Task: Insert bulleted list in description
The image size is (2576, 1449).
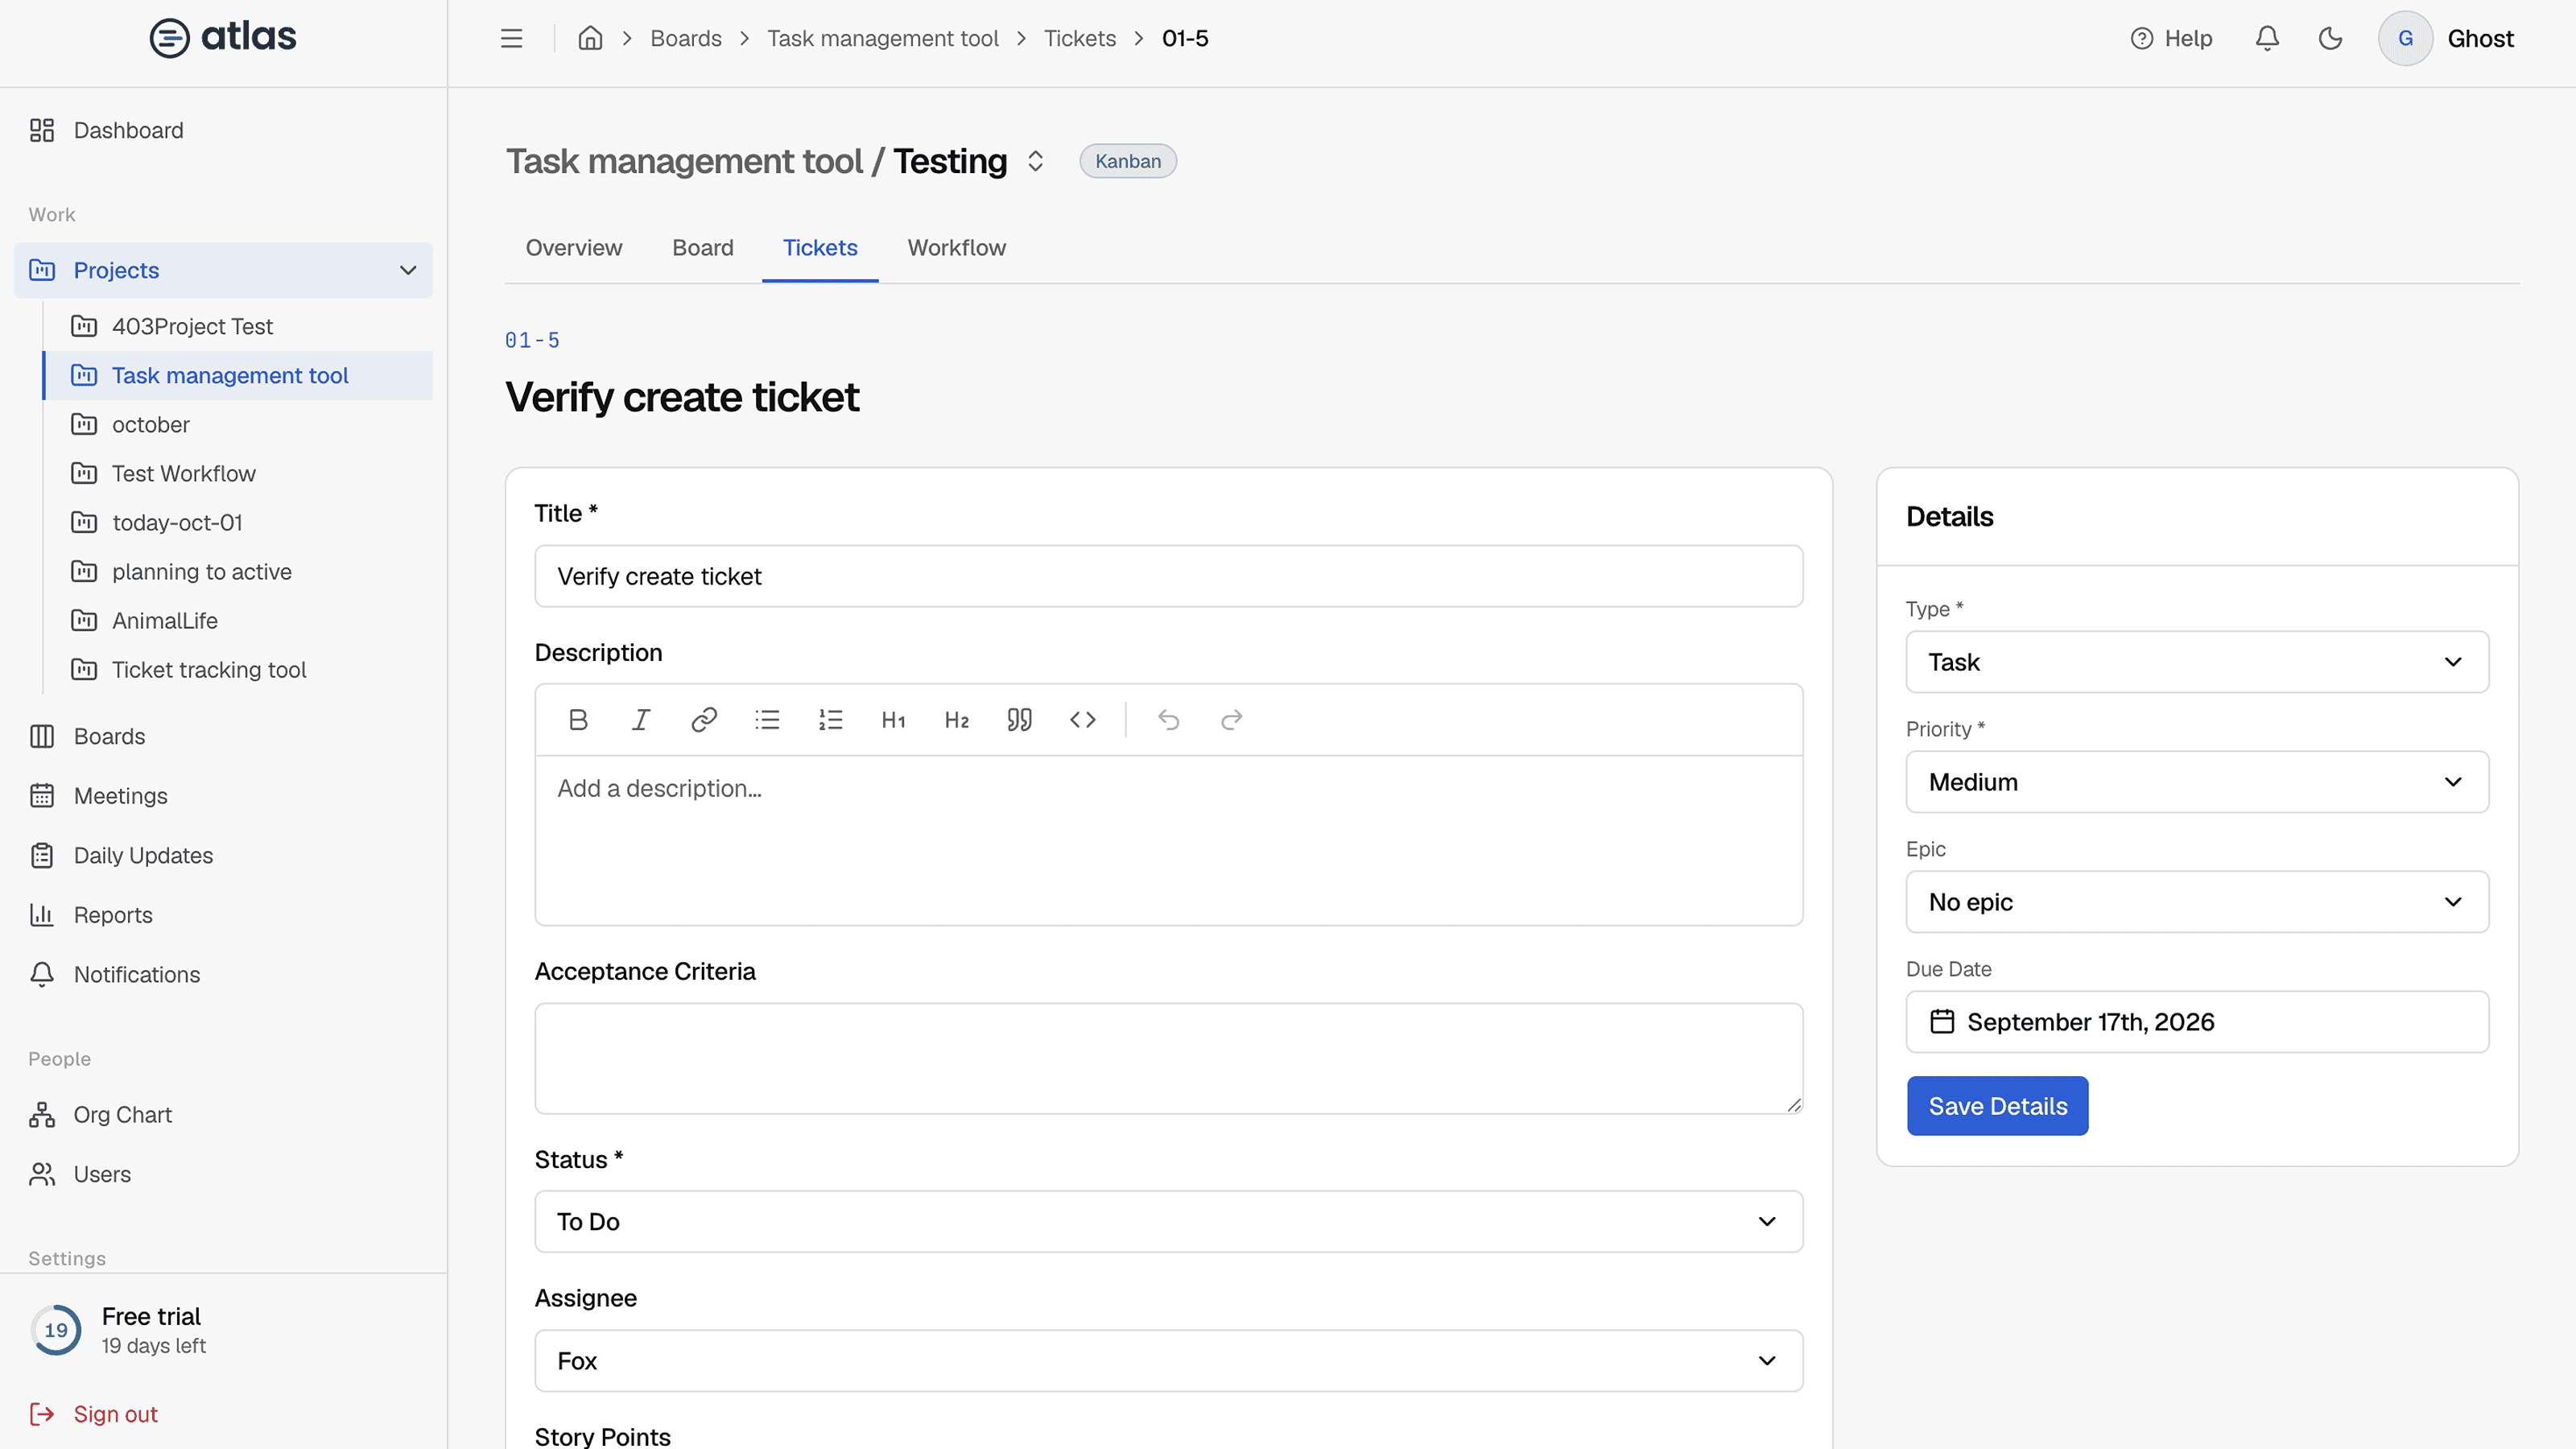Action: coord(767,720)
